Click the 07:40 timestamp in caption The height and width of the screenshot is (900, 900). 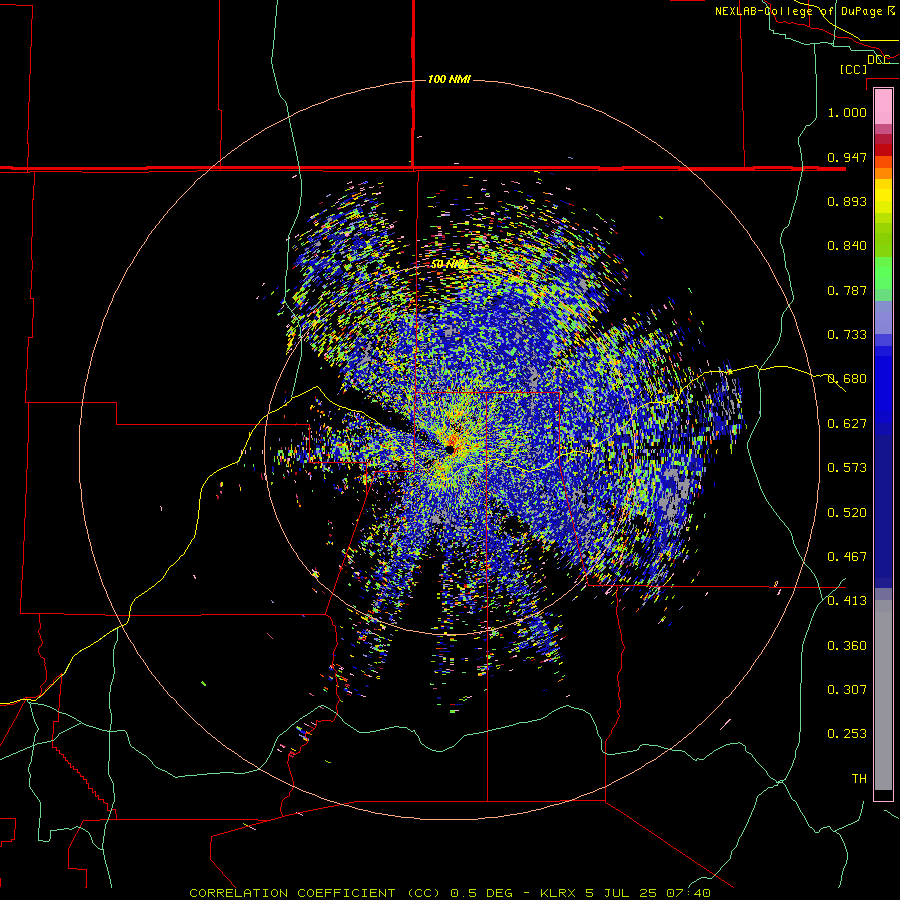point(688,893)
